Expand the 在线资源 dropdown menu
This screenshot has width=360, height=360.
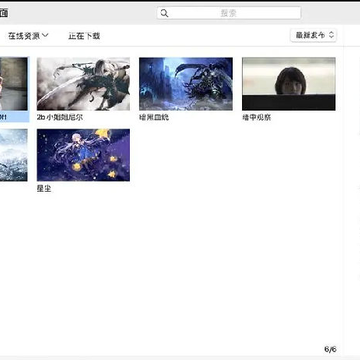click(x=28, y=36)
